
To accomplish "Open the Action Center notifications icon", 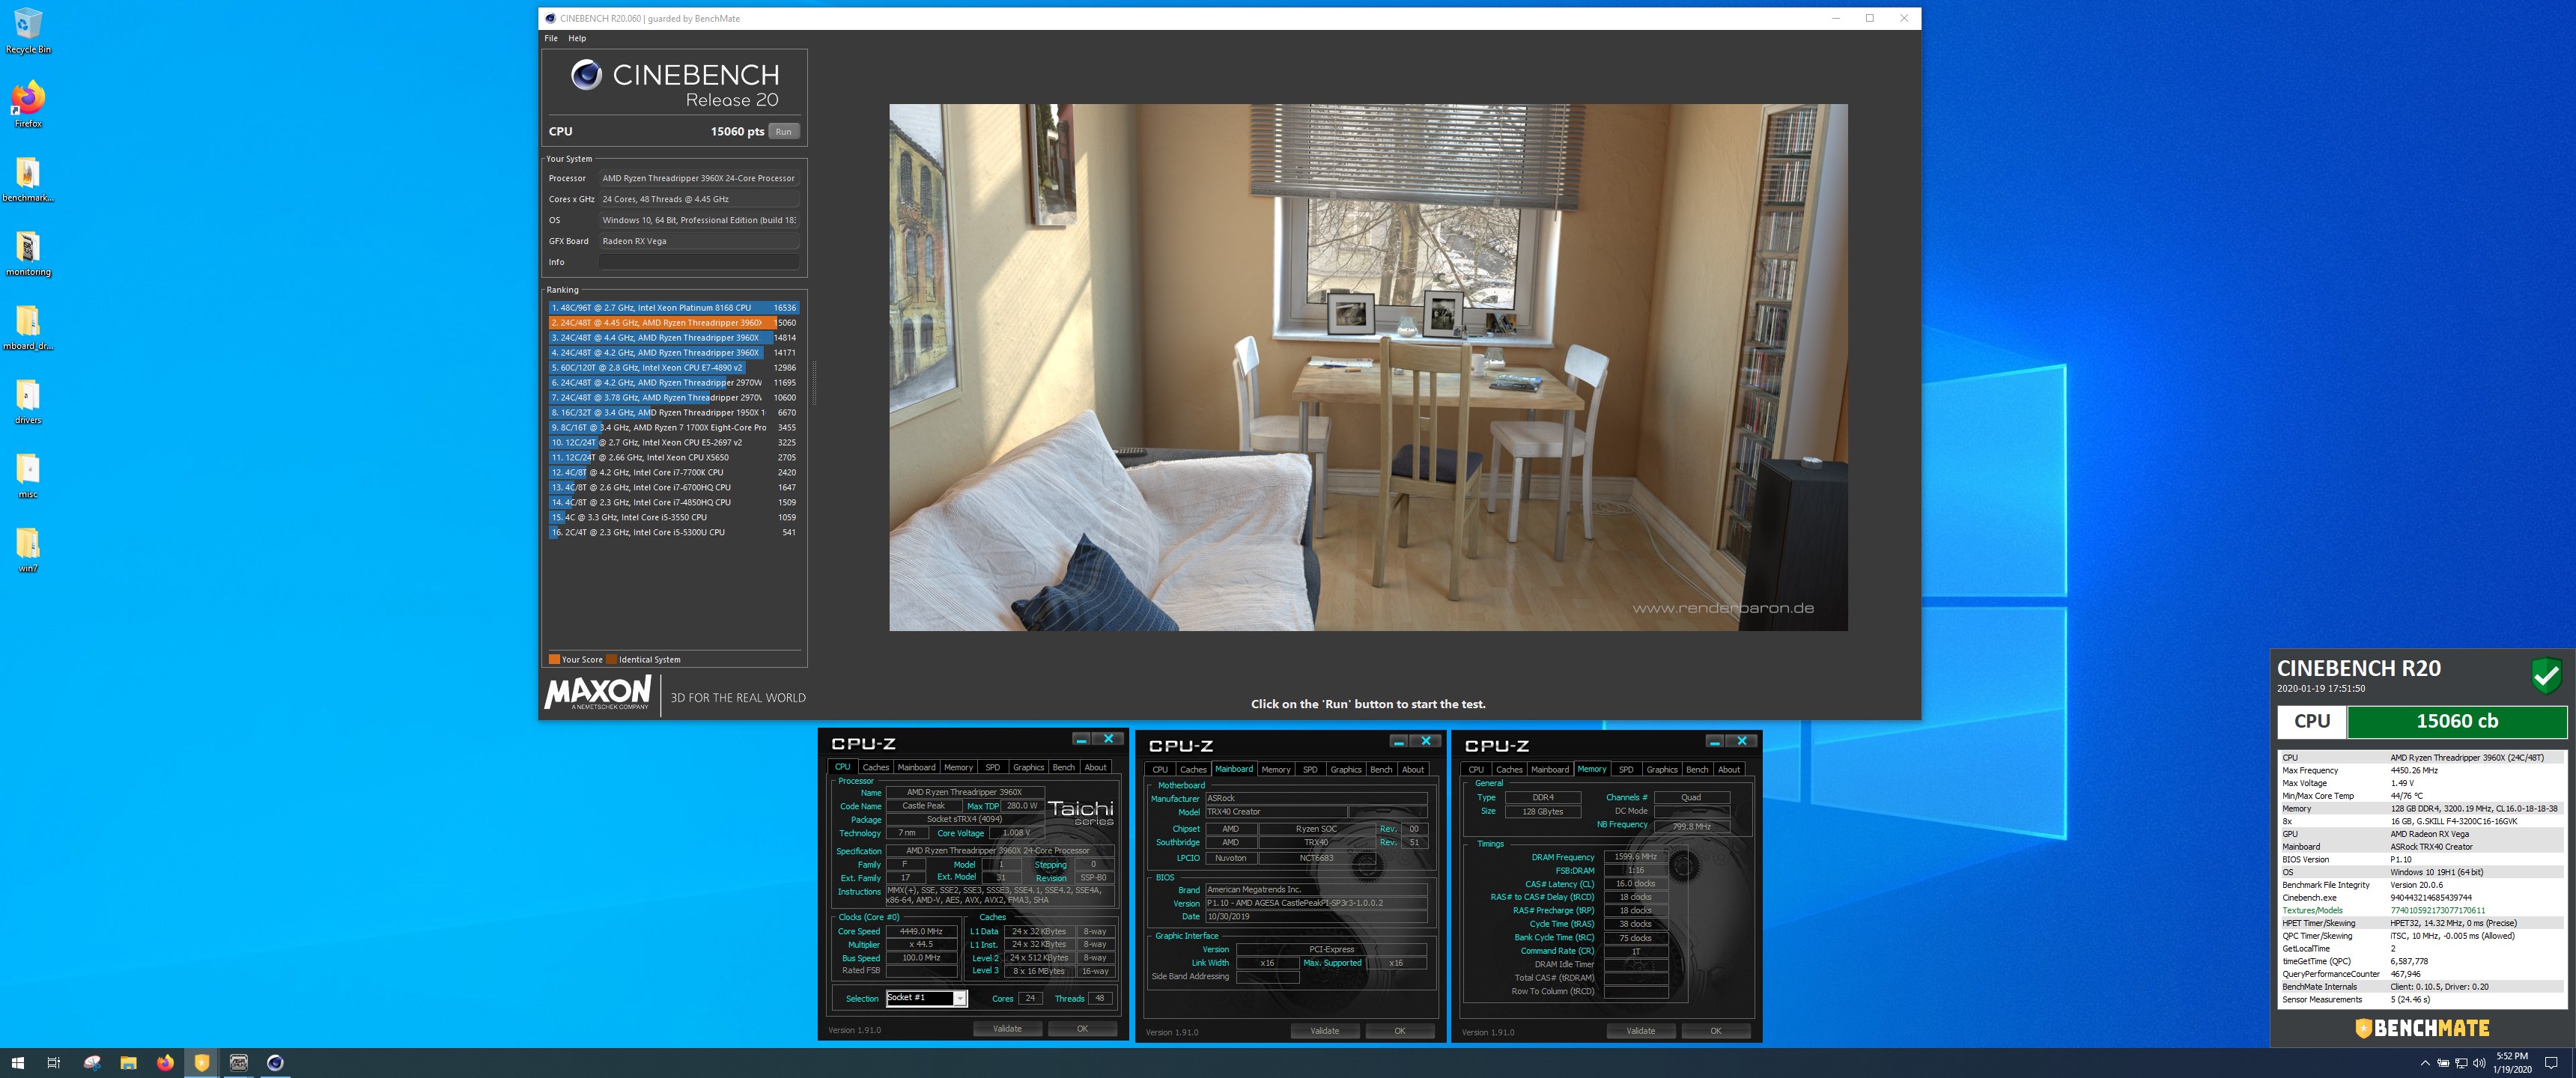I will [2551, 1063].
